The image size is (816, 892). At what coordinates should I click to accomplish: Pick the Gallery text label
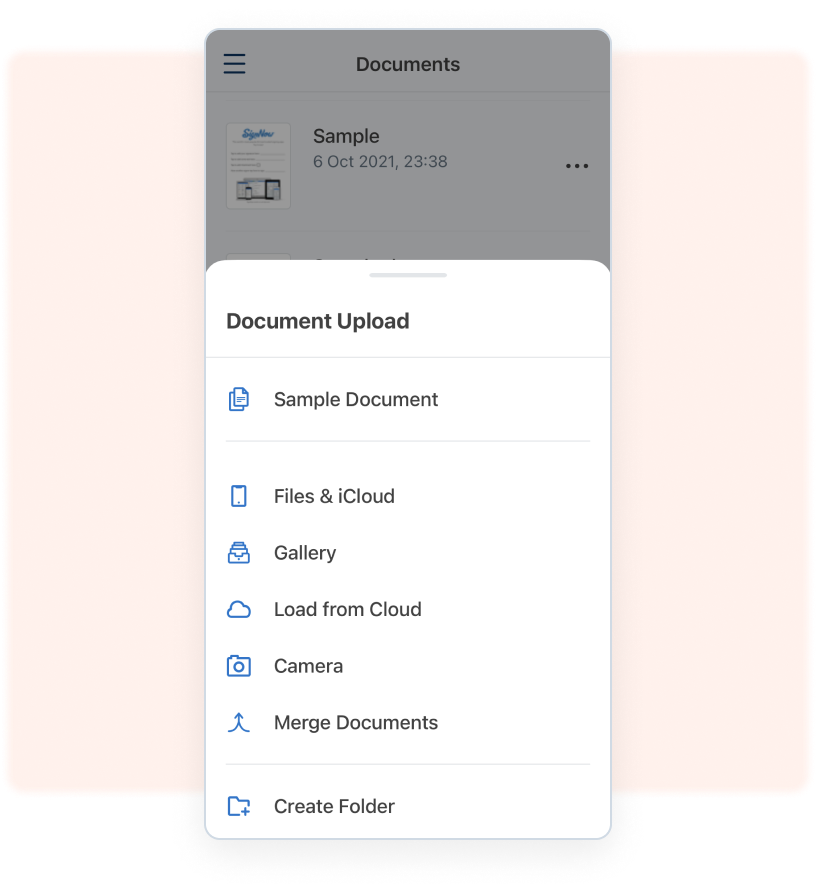305,553
